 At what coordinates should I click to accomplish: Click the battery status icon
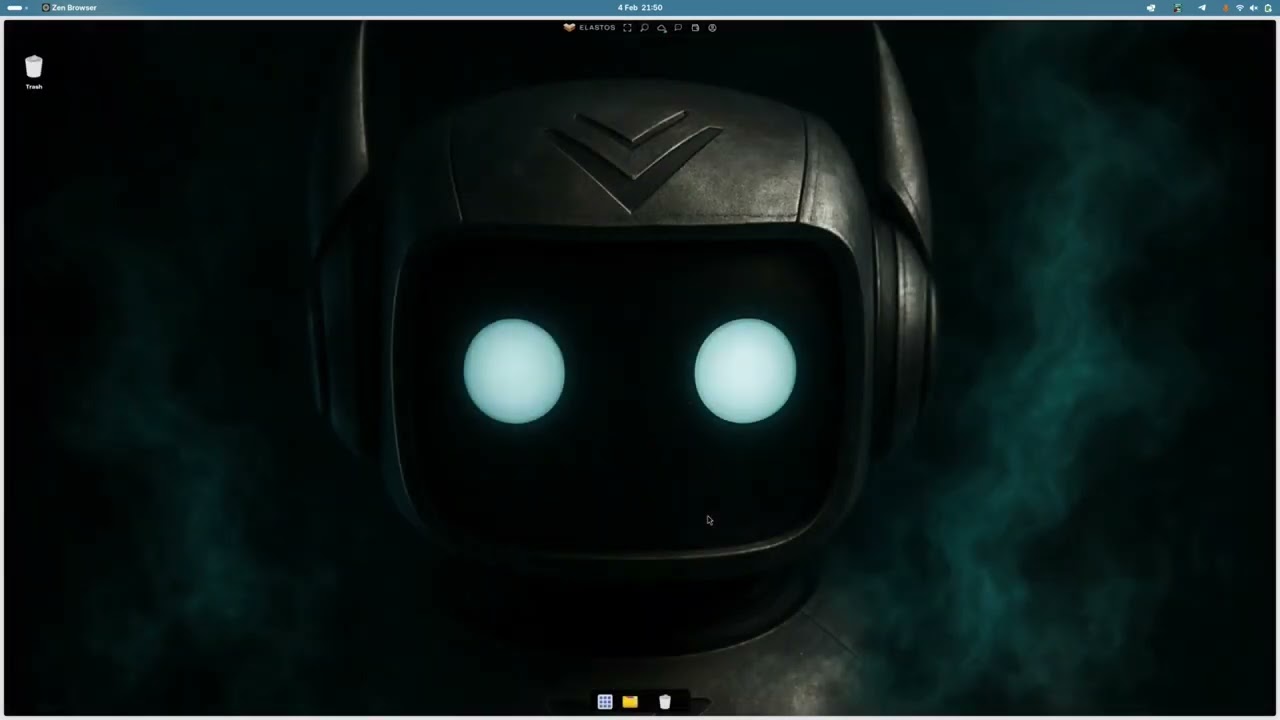coord(1268,8)
